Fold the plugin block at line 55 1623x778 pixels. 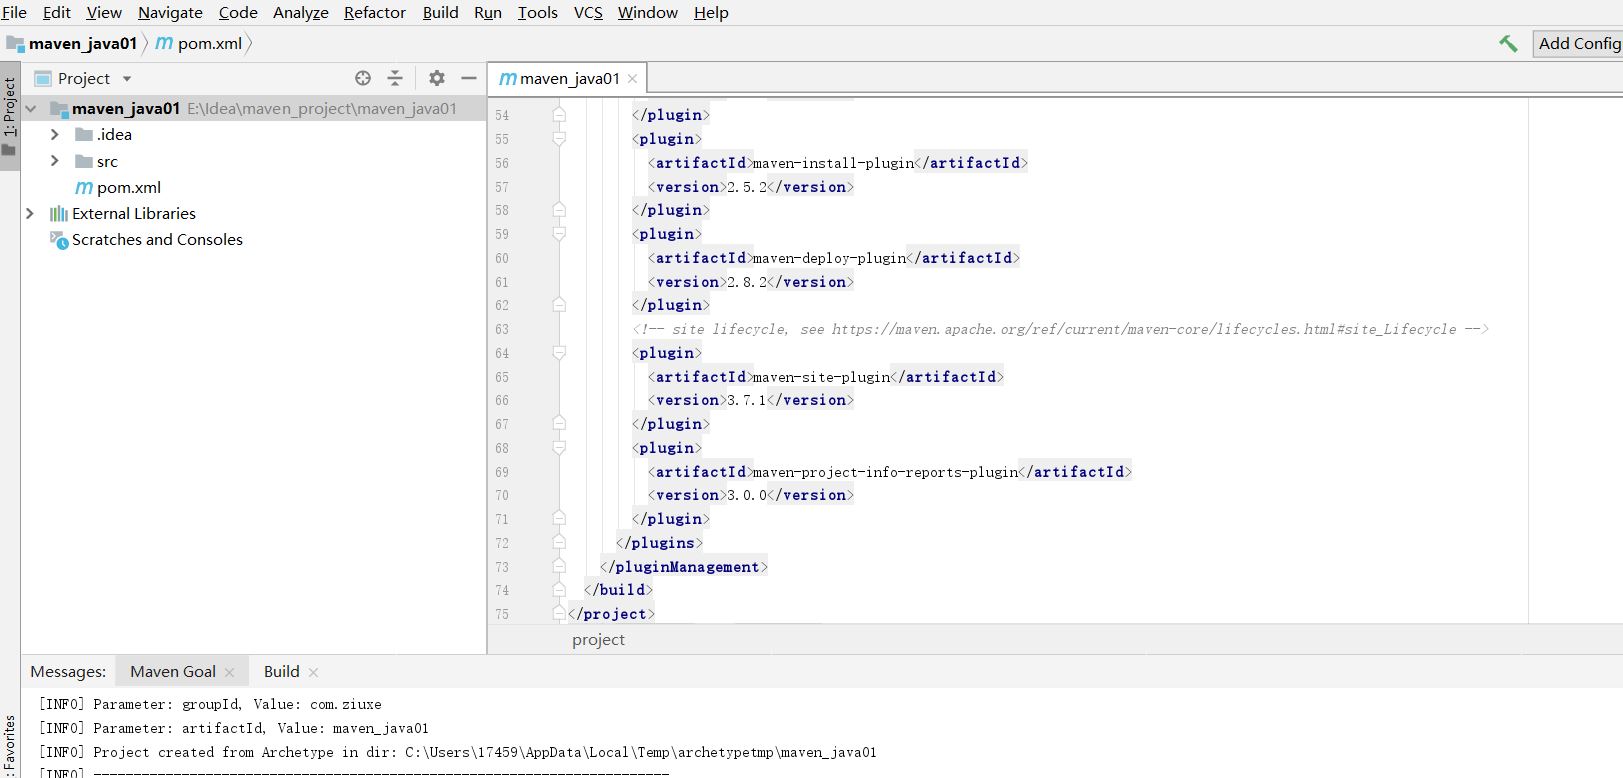pos(559,139)
